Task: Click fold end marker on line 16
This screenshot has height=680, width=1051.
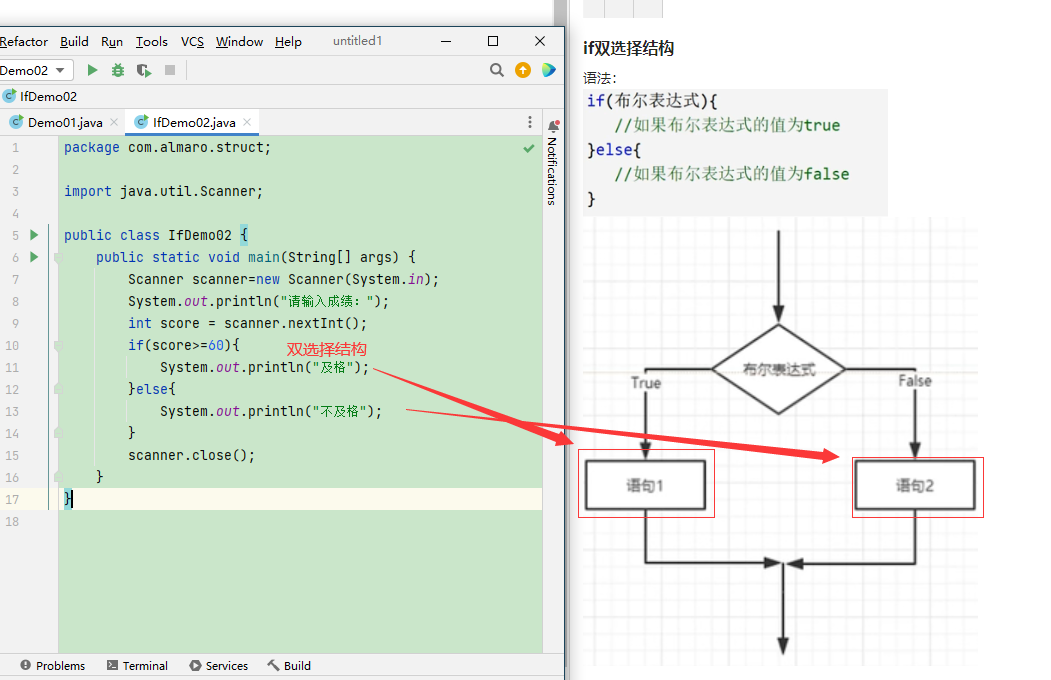Action: 58,477
